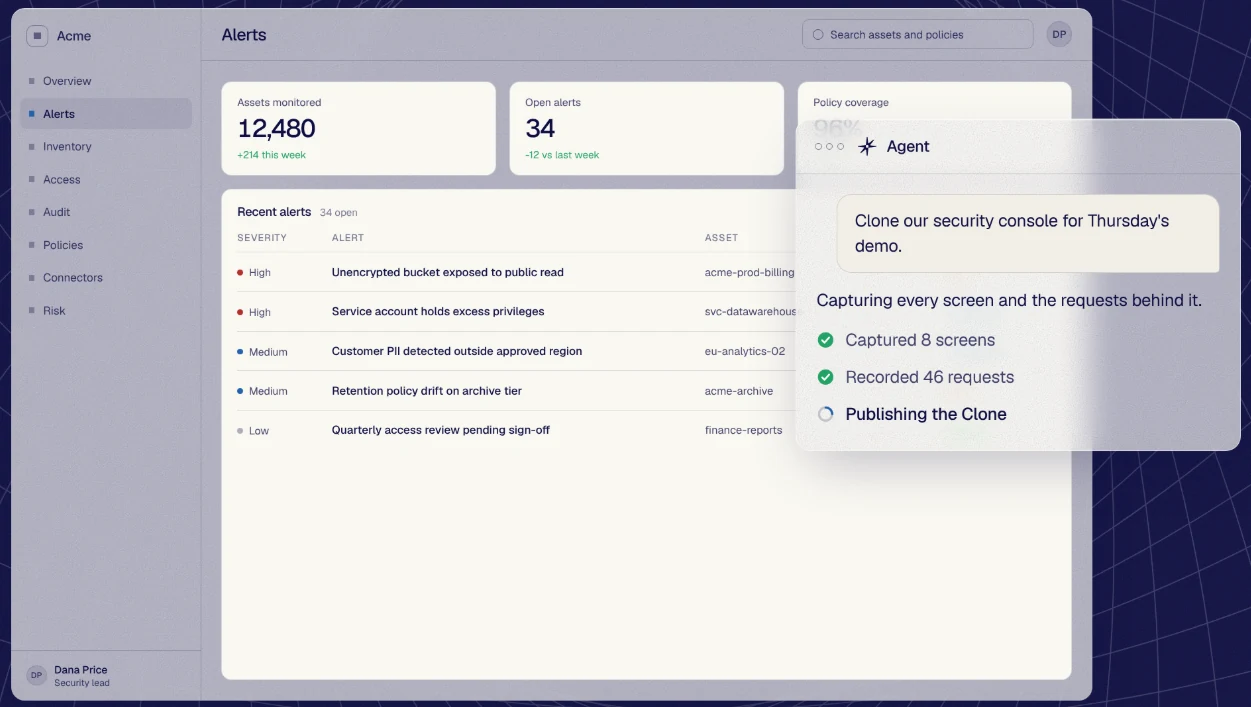The image size is (1251, 707).
Task: Open Connectors in the sidebar
Action: click(106, 278)
